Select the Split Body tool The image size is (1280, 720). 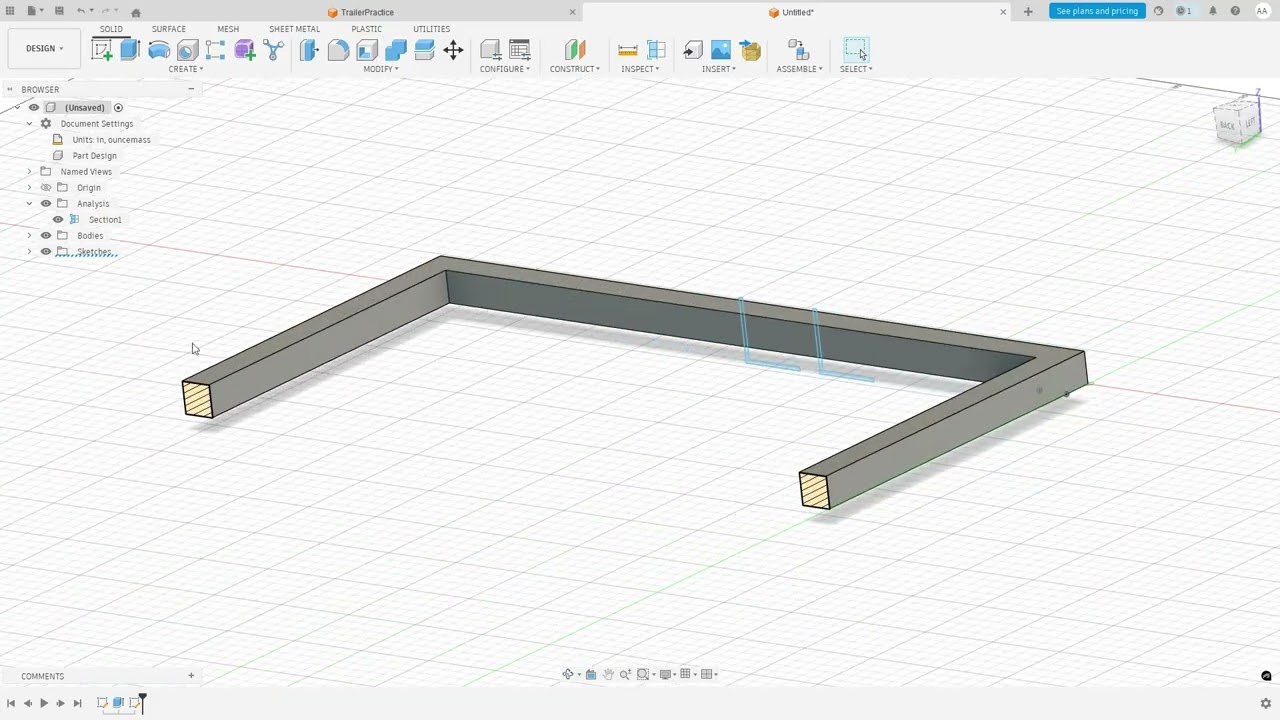[x=424, y=50]
